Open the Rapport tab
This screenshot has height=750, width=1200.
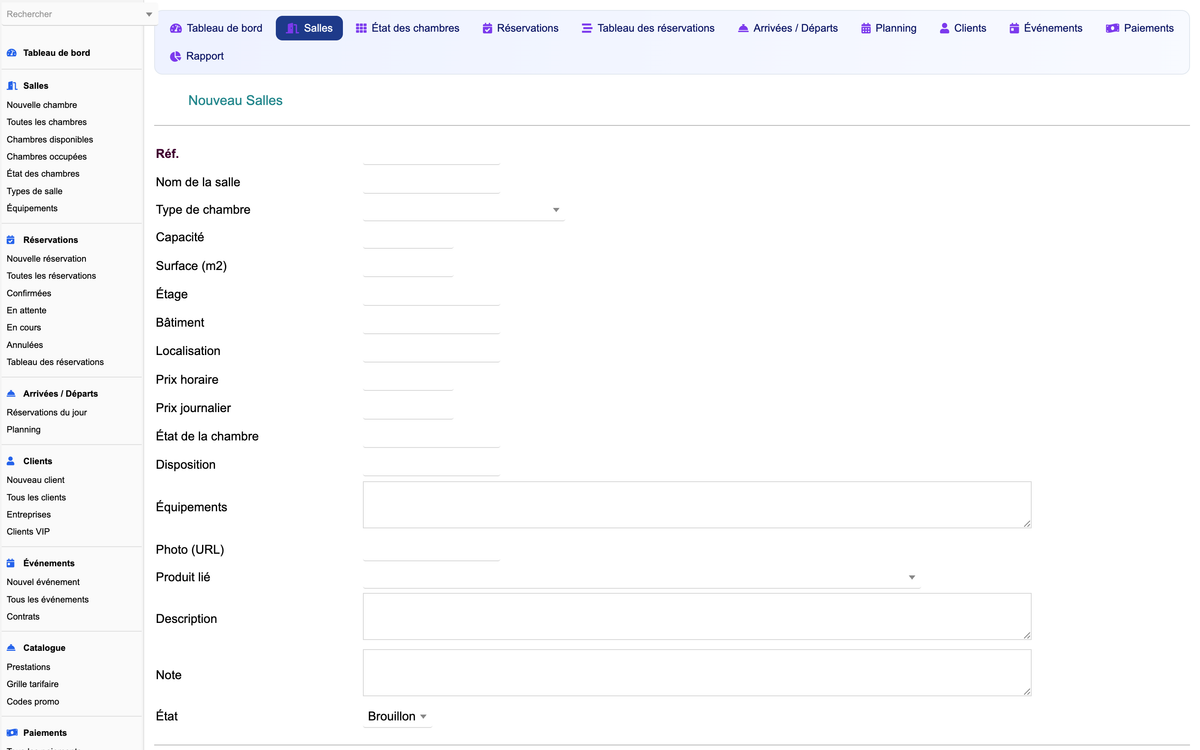(x=197, y=56)
